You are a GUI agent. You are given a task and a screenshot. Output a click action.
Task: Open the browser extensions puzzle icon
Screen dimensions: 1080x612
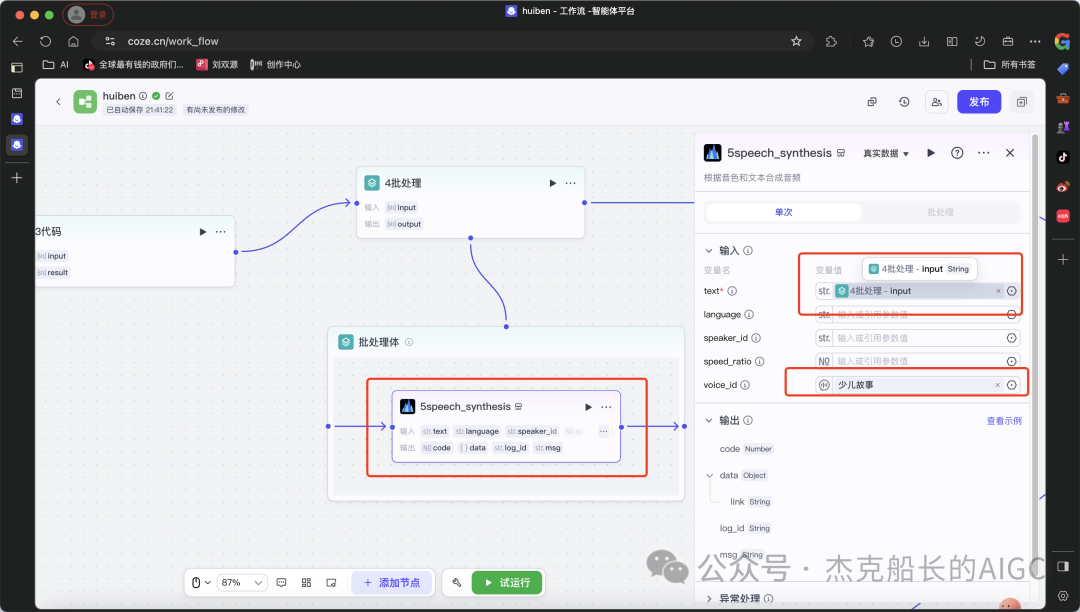(x=831, y=41)
